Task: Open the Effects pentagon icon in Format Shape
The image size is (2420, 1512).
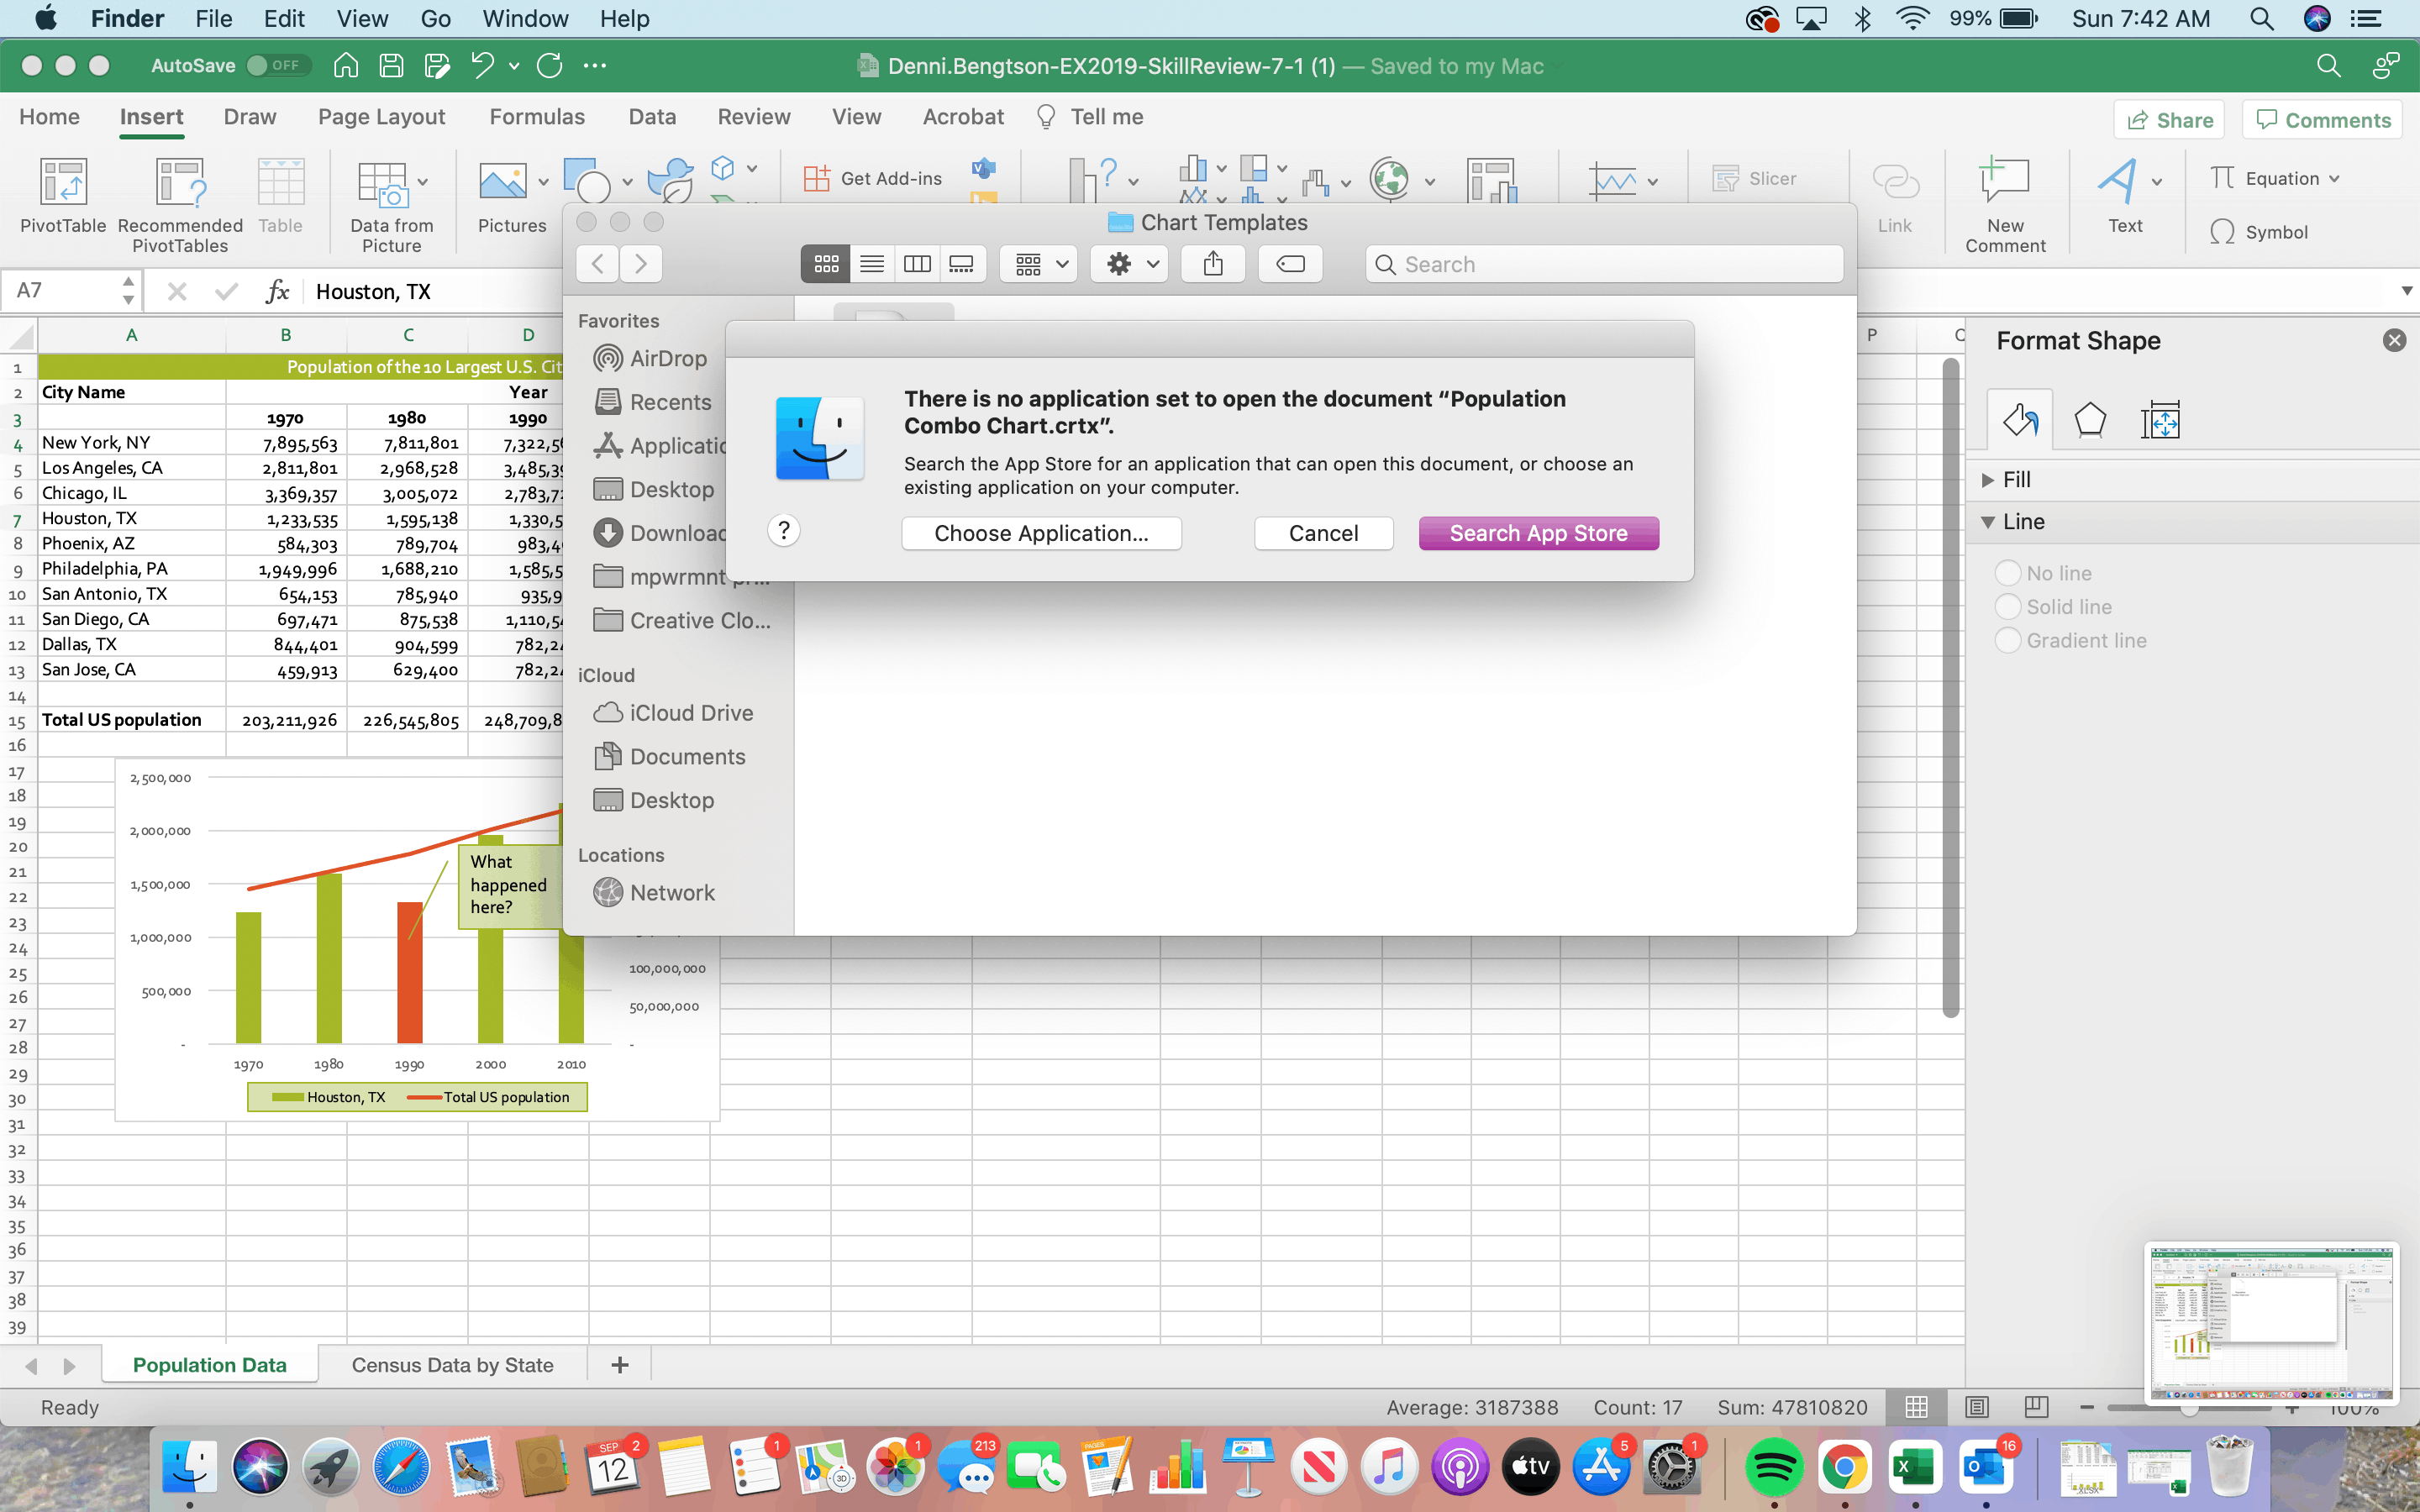Action: coord(2090,421)
